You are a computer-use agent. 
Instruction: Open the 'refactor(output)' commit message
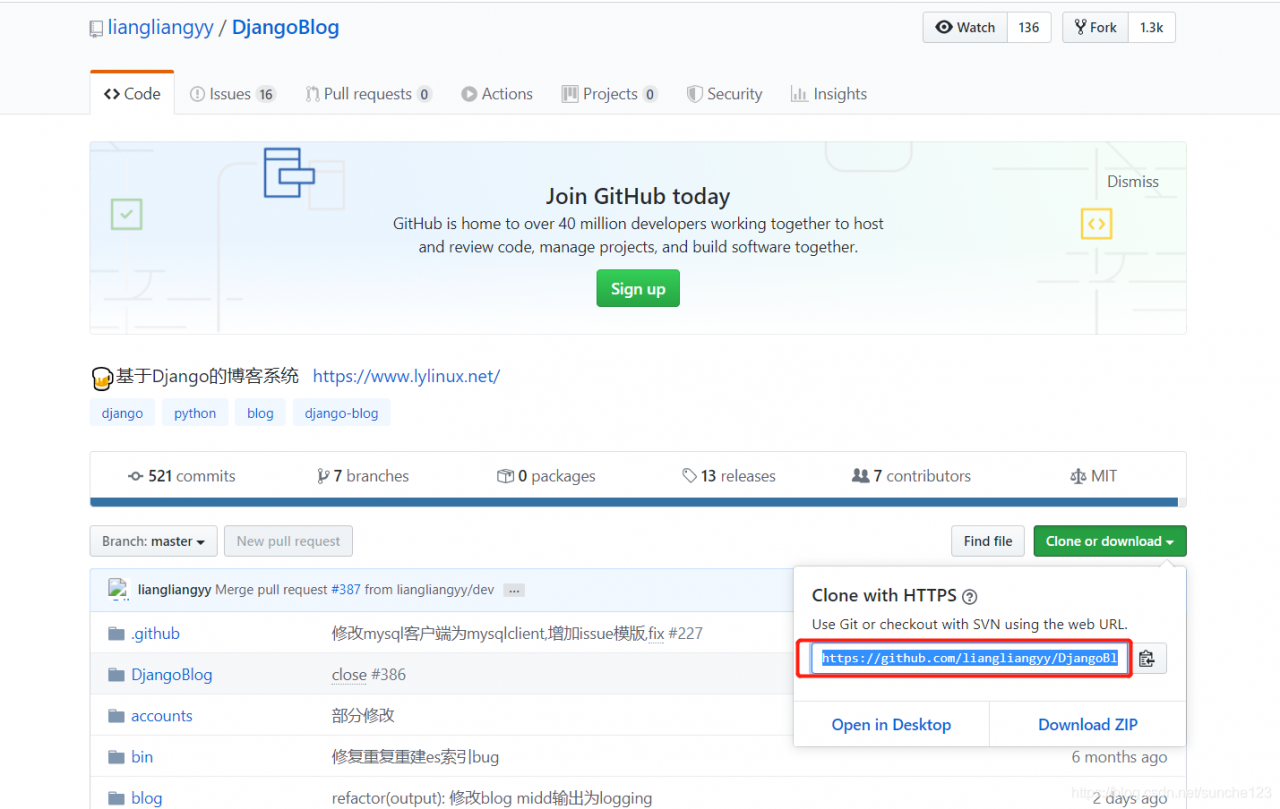click(x=492, y=798)
